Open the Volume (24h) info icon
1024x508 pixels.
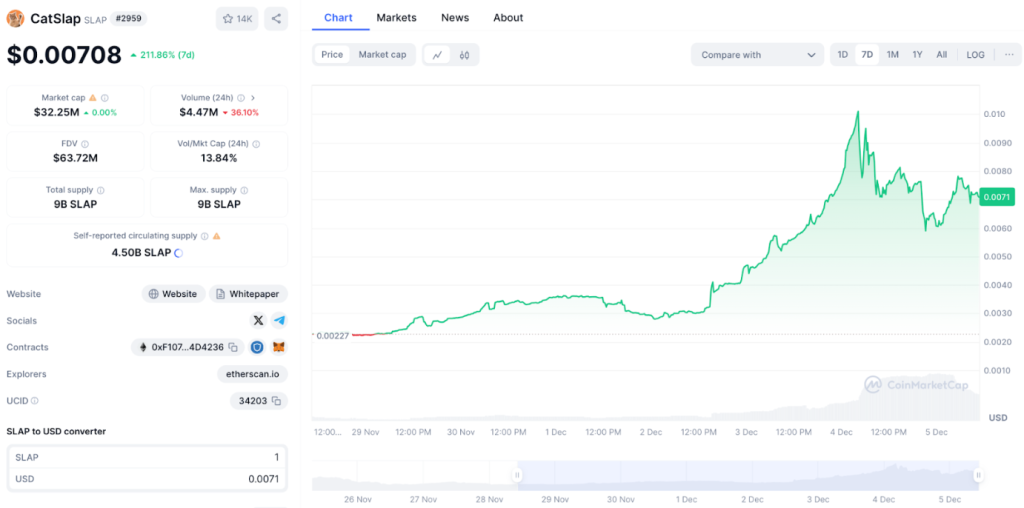click(241, 97)
